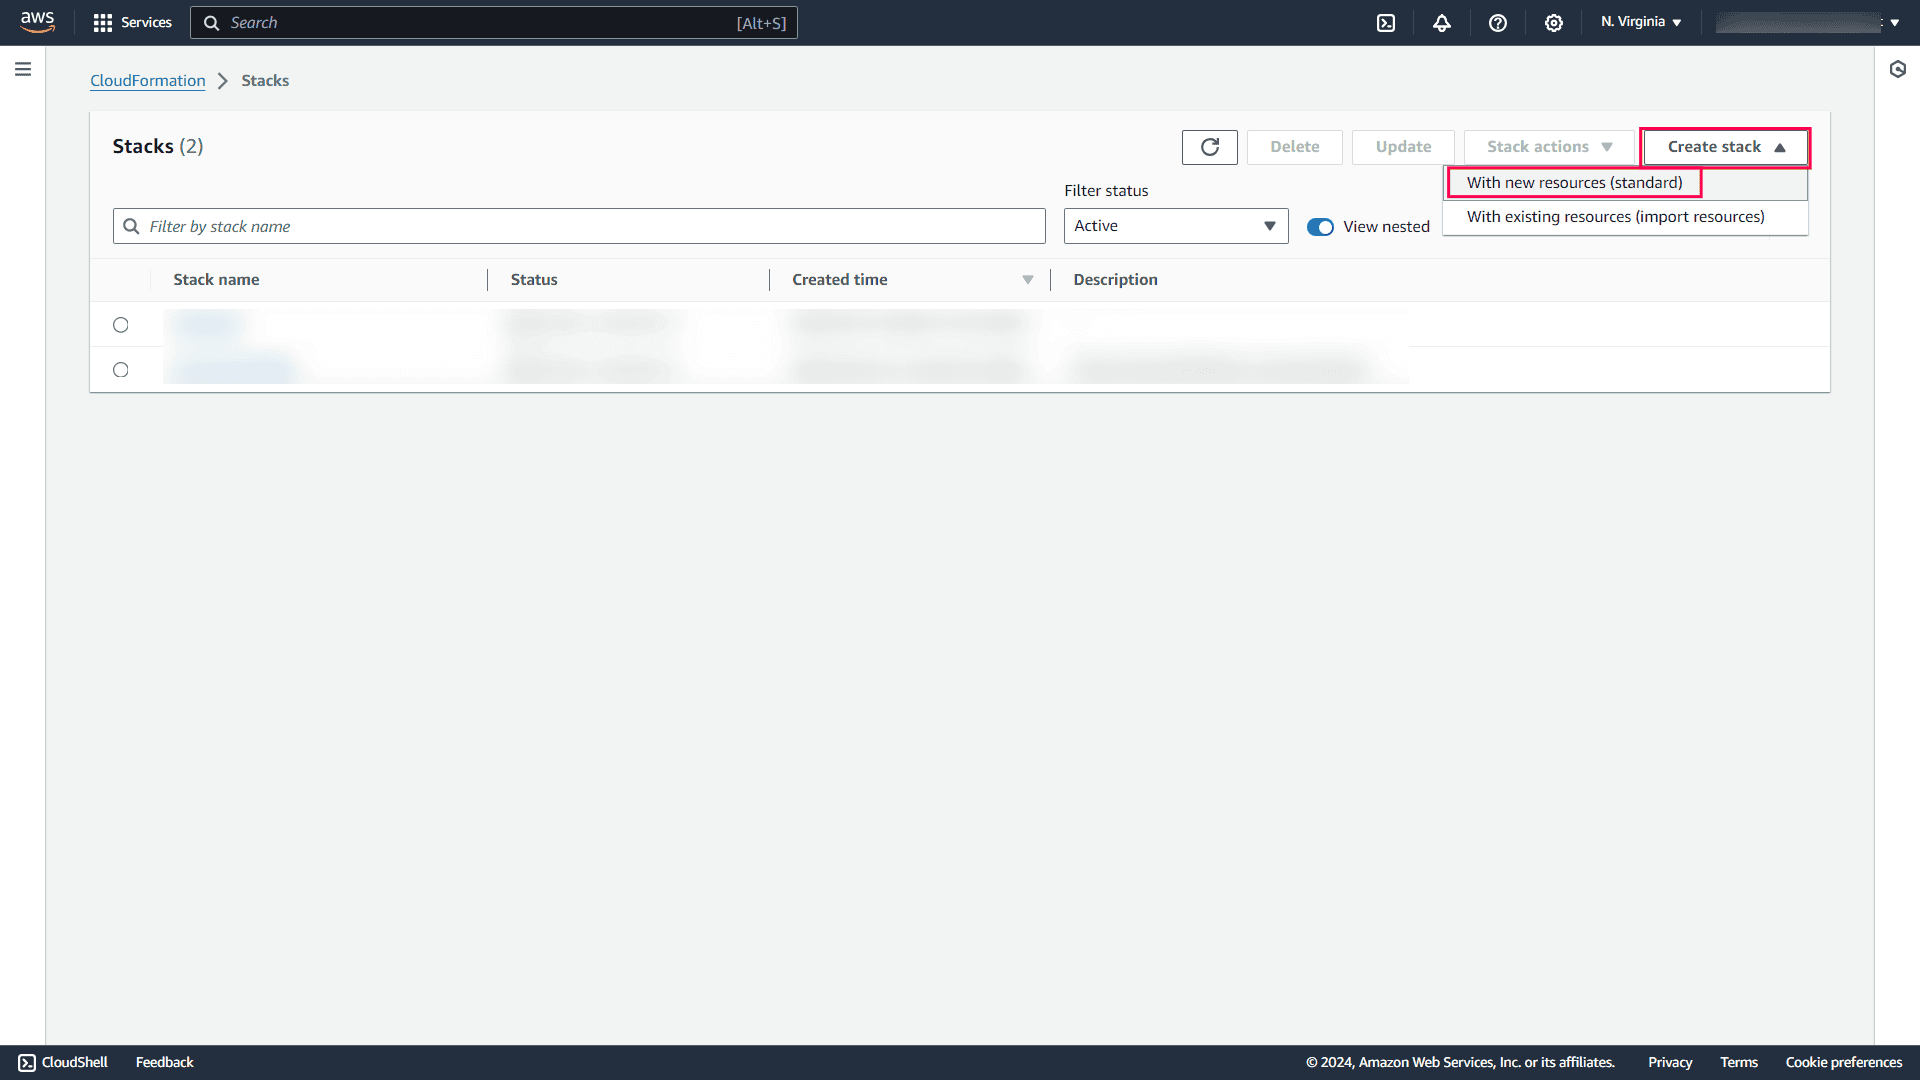This screenshot has height=1080, width=1920.
Task: Refresh the stacks list
Action: (x=1209, y=147)
